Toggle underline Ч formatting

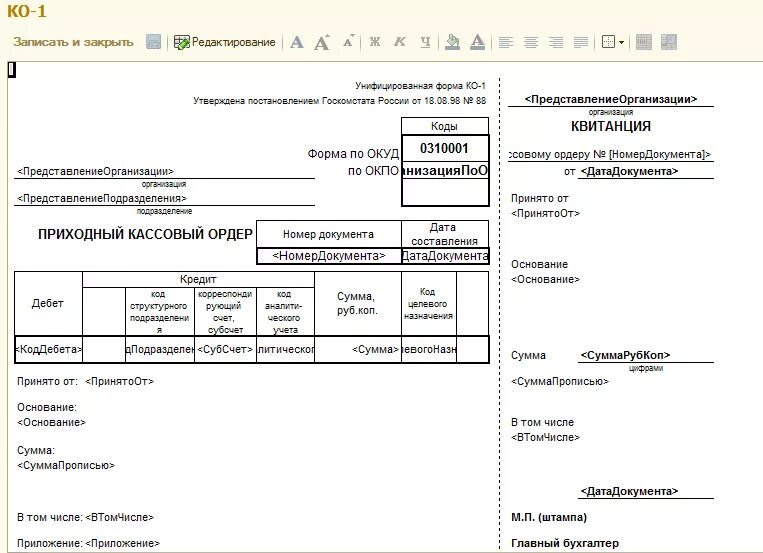(x=425, y=42)
